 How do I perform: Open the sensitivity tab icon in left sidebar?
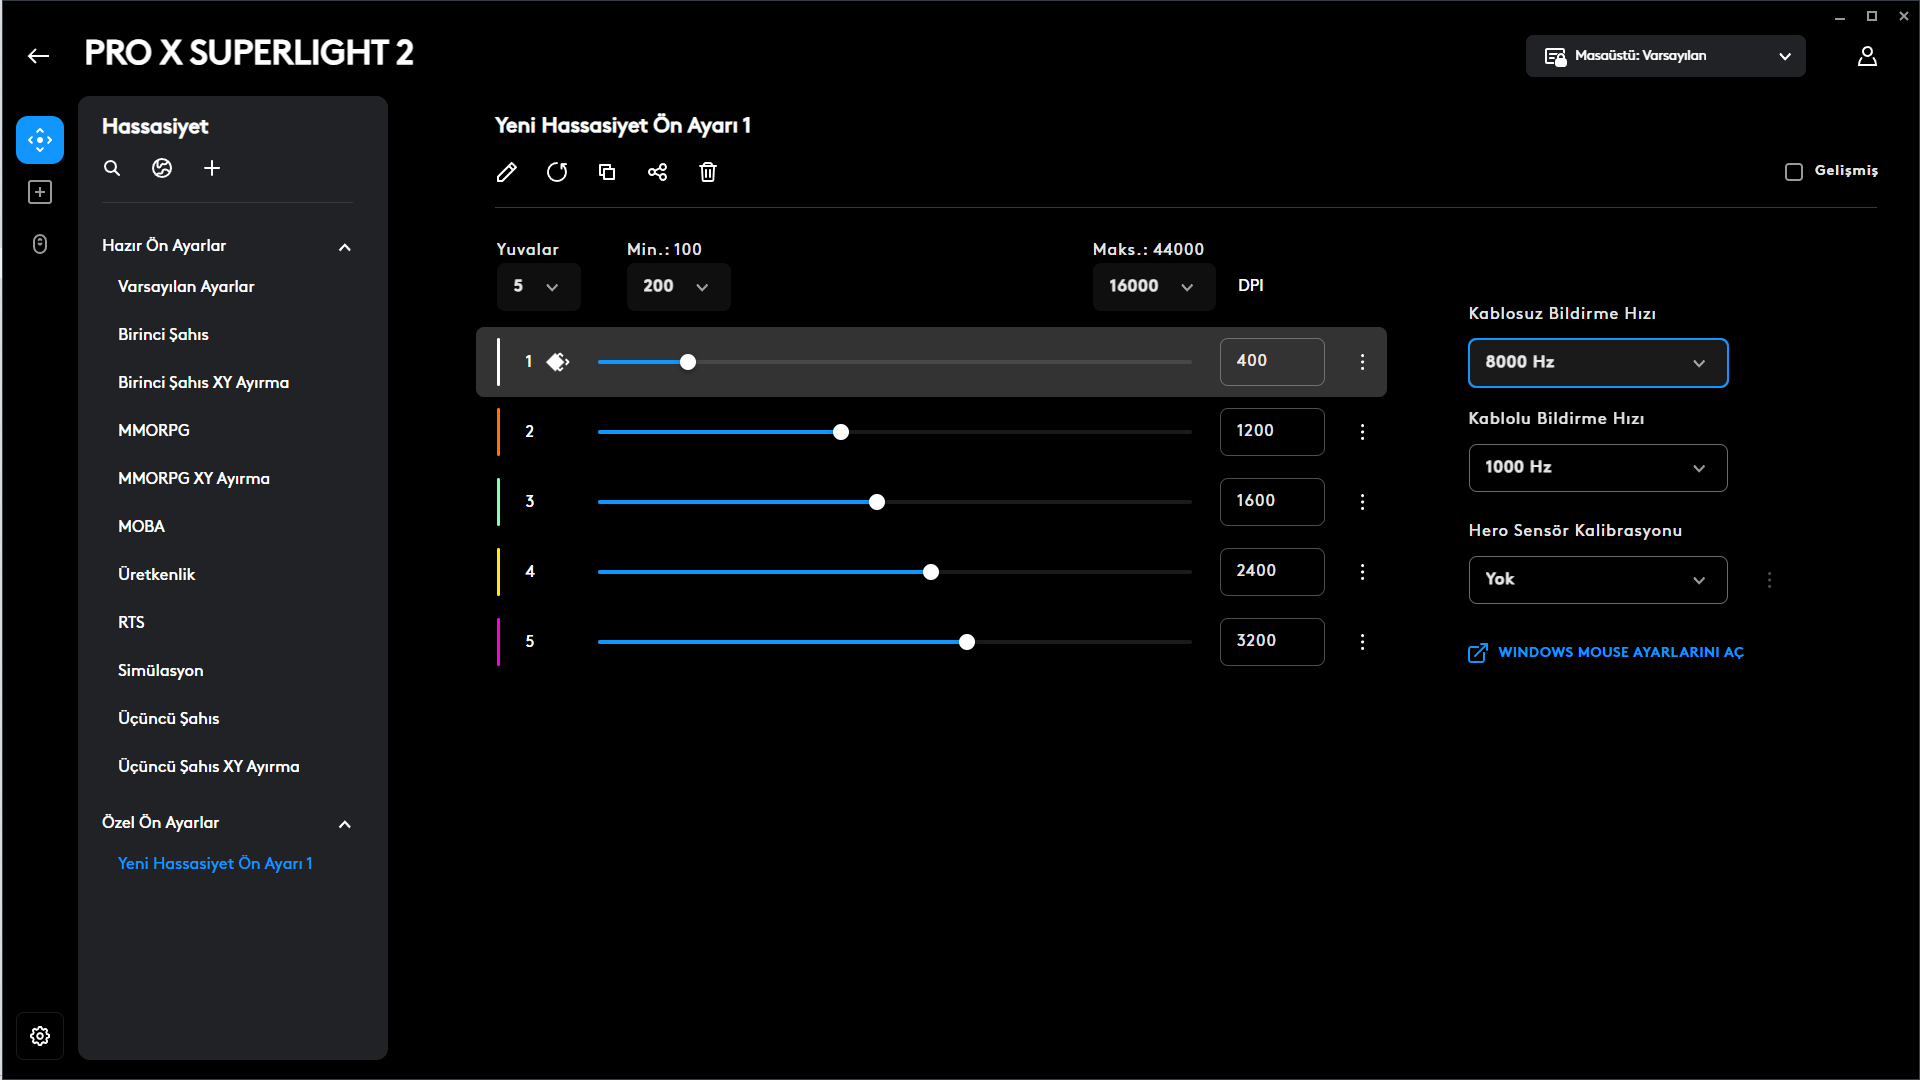40,140
